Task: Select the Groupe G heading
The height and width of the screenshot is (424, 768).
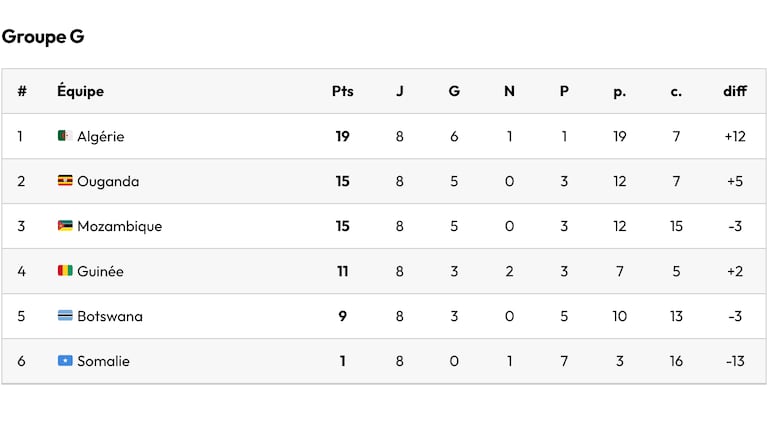Action: (x=43, y=37)
